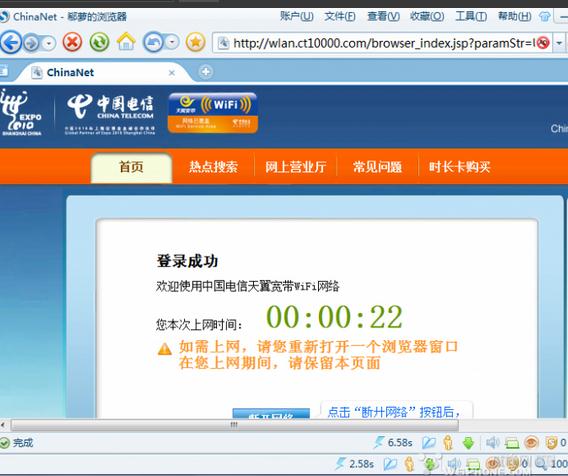
Task: Open the 账户(U) menu
Action: pos(296,16)
